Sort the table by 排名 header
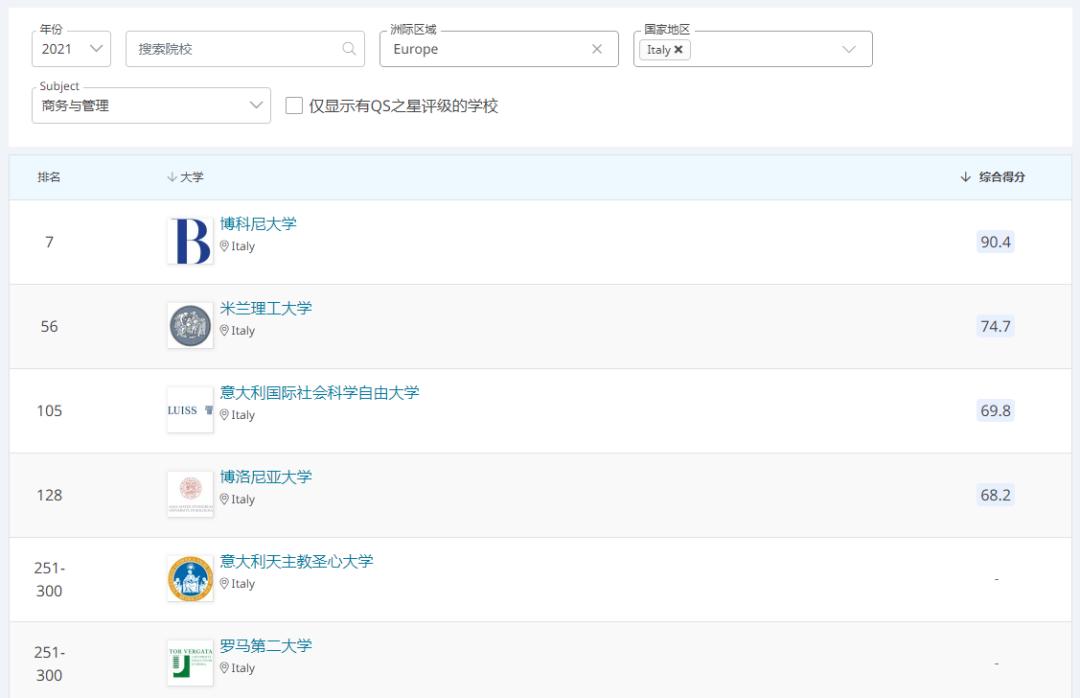 (49, 177)
